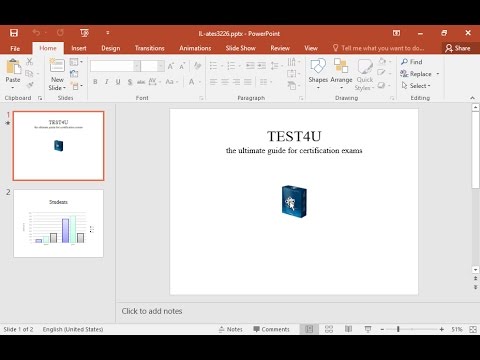The image size is (480, 360).
Task: Toggle Strikethrough formatting
Action: click(141, 82)
